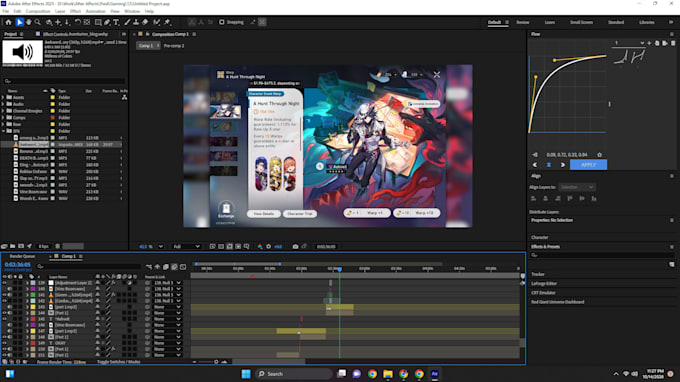Click the blue APPLY button in Flow
680x382 pixels.
pyautogui.click(x=588, y=165)
